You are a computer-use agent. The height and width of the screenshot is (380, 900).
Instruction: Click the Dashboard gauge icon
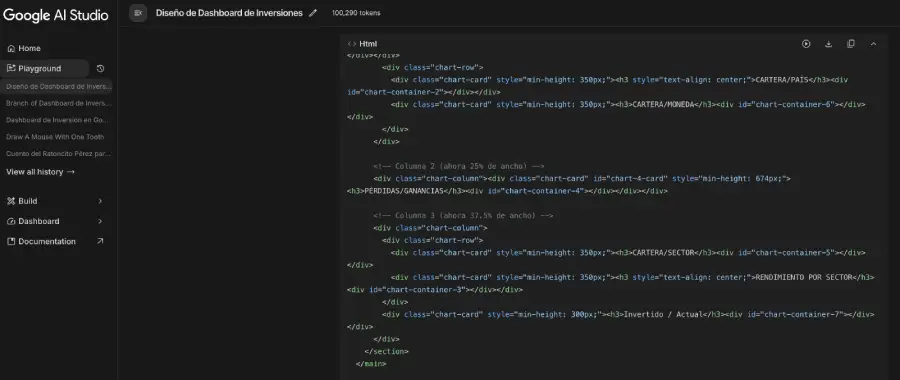click(x=11, y=221)
